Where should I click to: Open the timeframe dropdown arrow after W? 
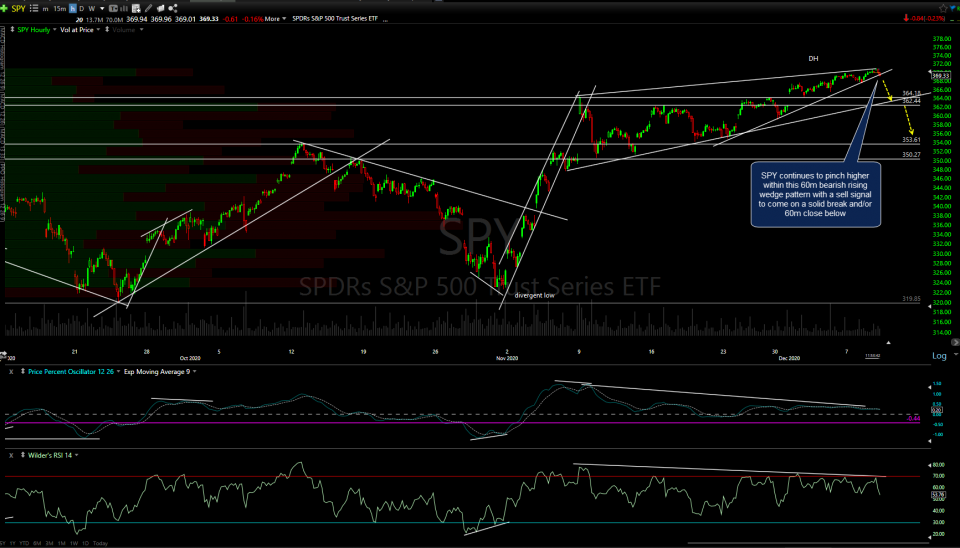coord(102,9)
